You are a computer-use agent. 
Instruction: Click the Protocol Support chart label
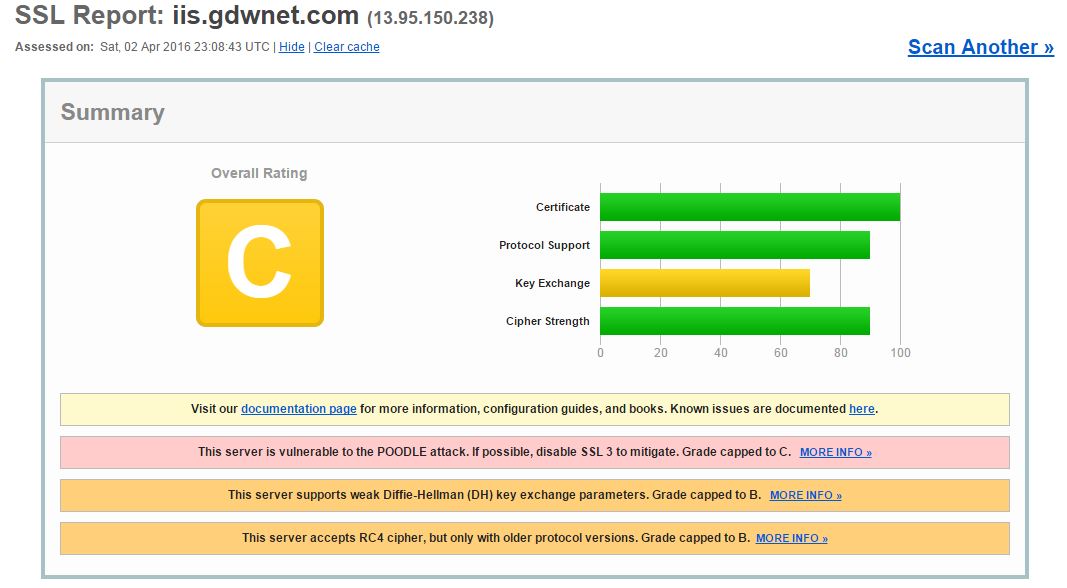click(544, 245)
